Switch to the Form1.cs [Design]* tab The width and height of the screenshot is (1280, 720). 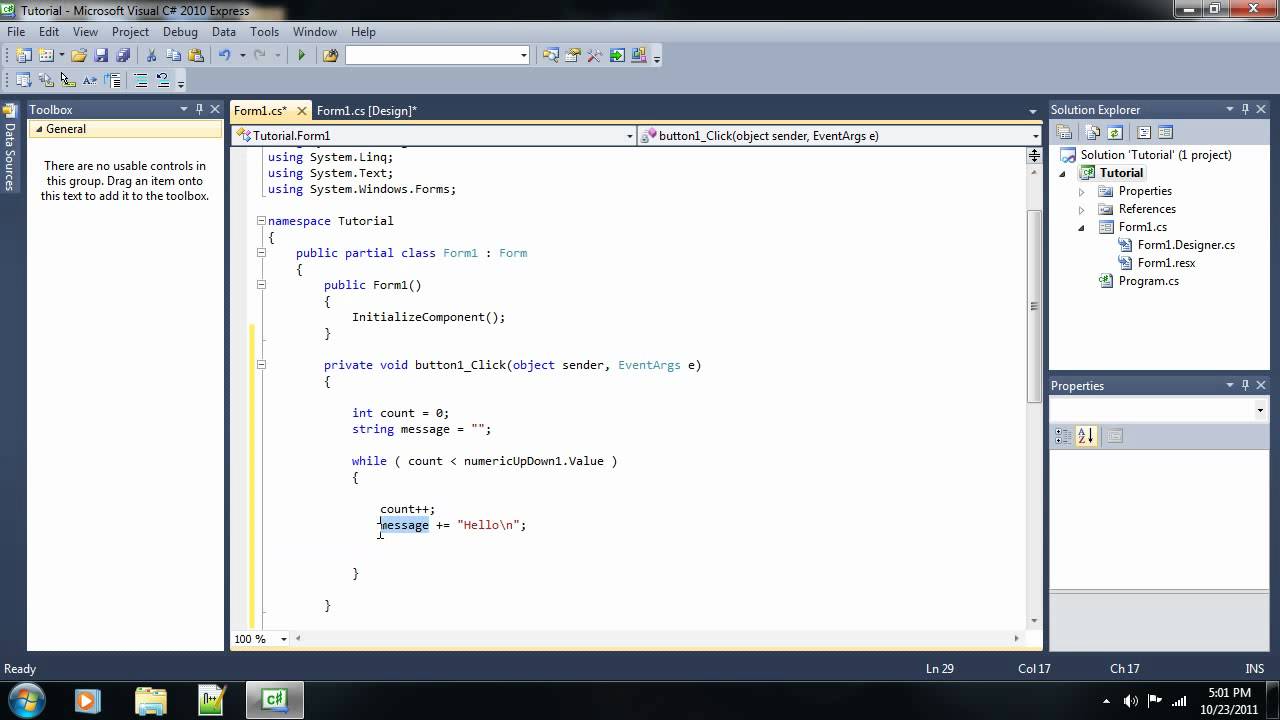pyautogui.click(x=367, y=111)
